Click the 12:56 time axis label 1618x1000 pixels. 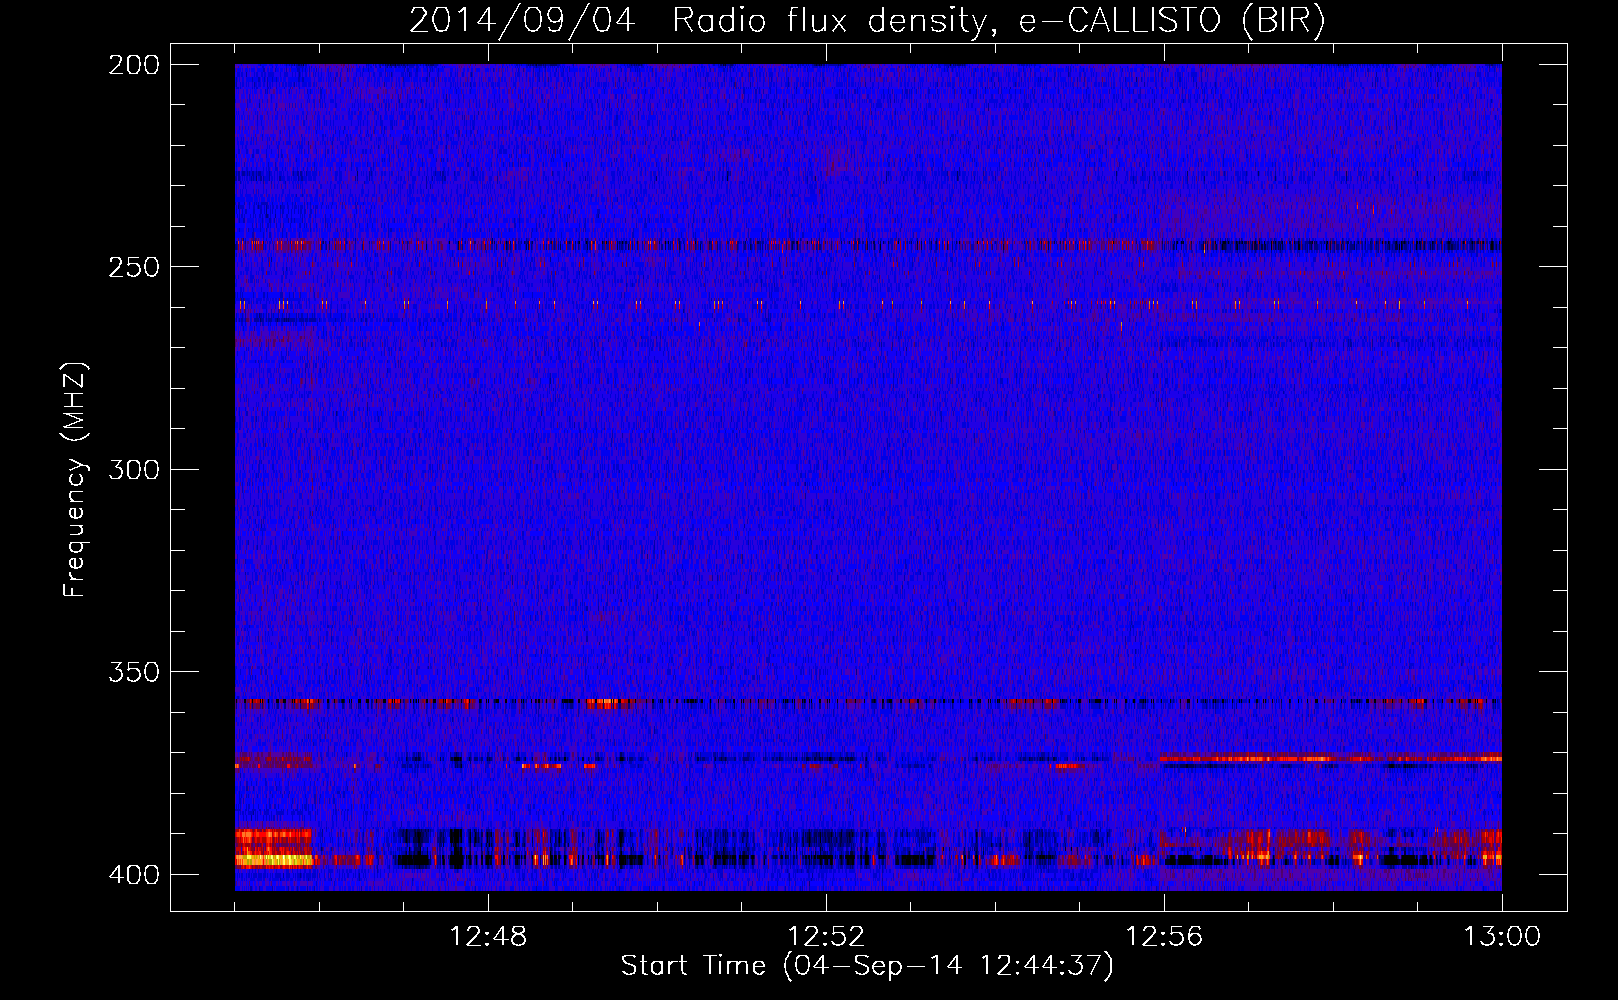click(x=1164, y=937)
